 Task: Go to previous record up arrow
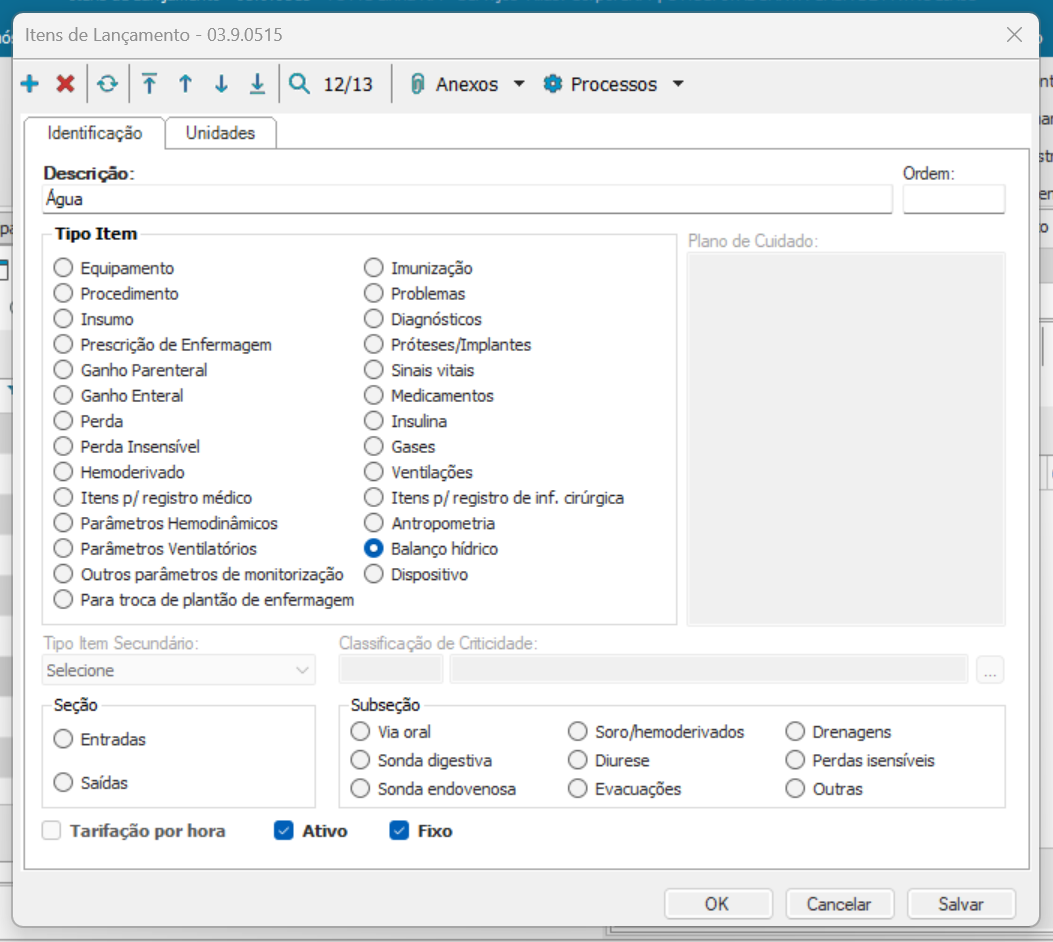(x=185, y=85)
